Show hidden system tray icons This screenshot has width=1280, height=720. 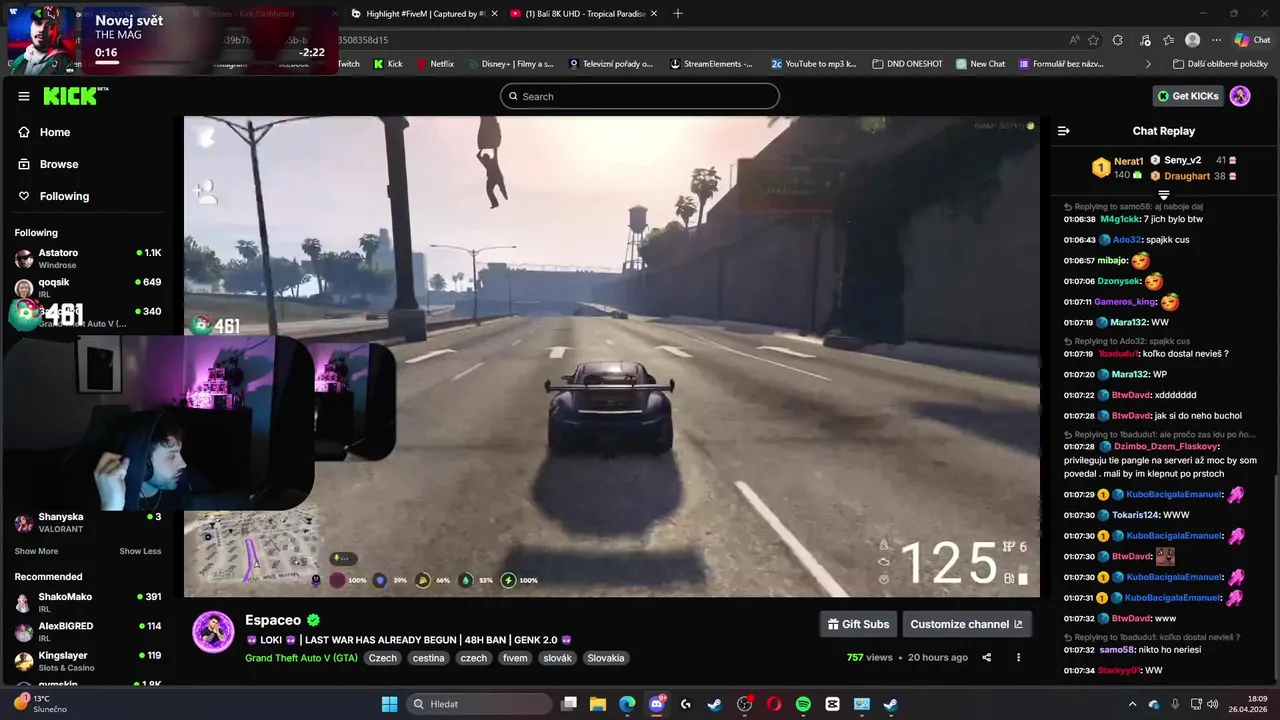(1132, 704)
